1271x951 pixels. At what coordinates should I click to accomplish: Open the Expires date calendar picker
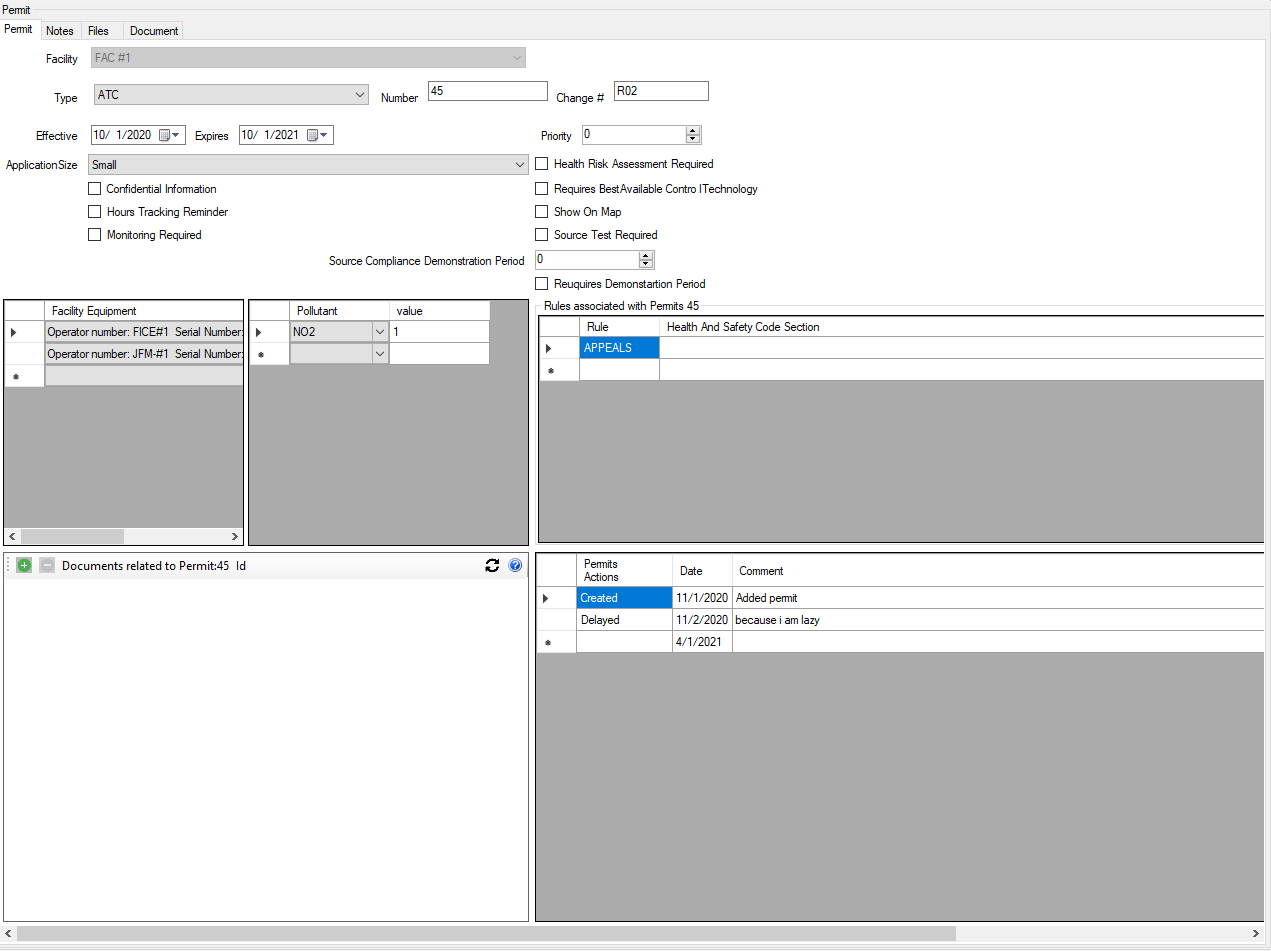tap(317, 136)
